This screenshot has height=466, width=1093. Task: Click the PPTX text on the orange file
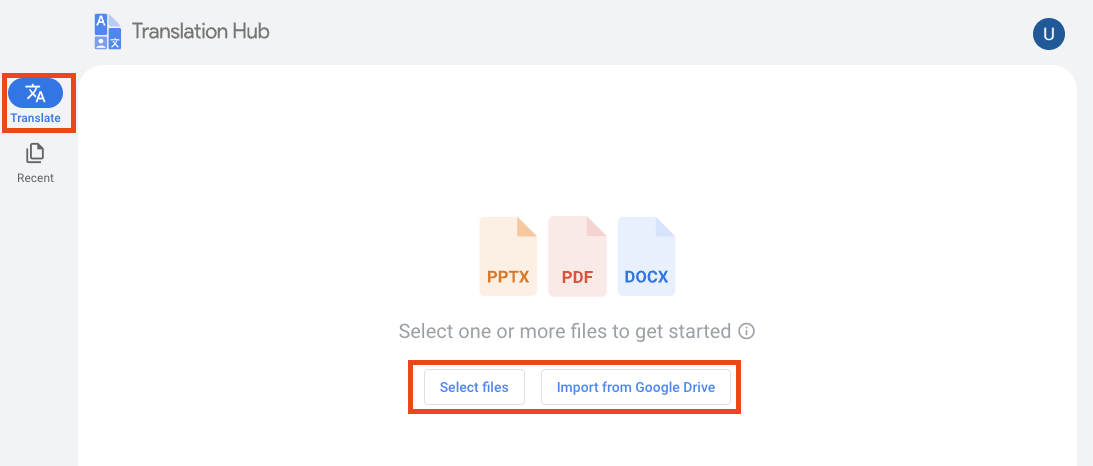tap(508, 277)
